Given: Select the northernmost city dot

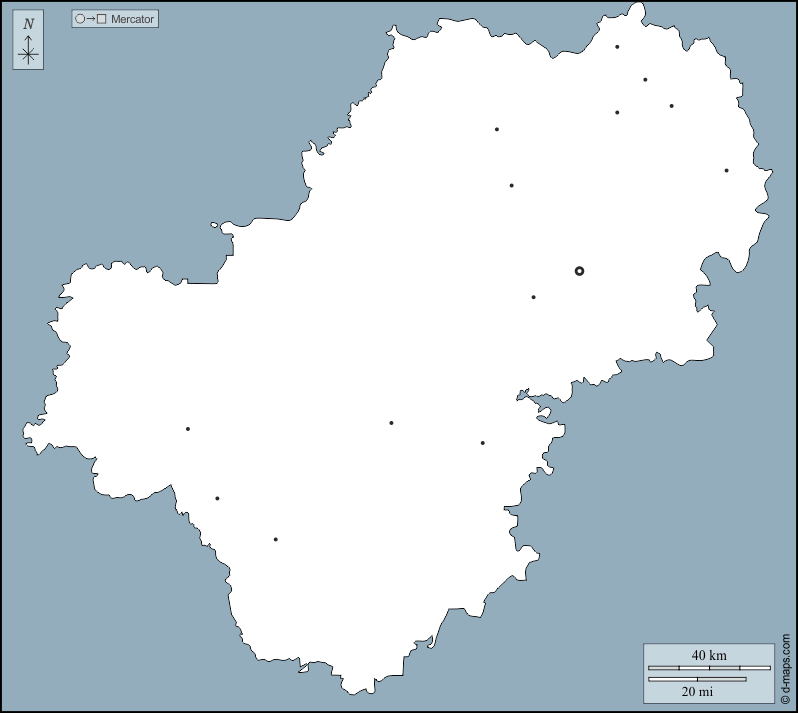Looking at the screenshot, I should (x=617, y=47).
